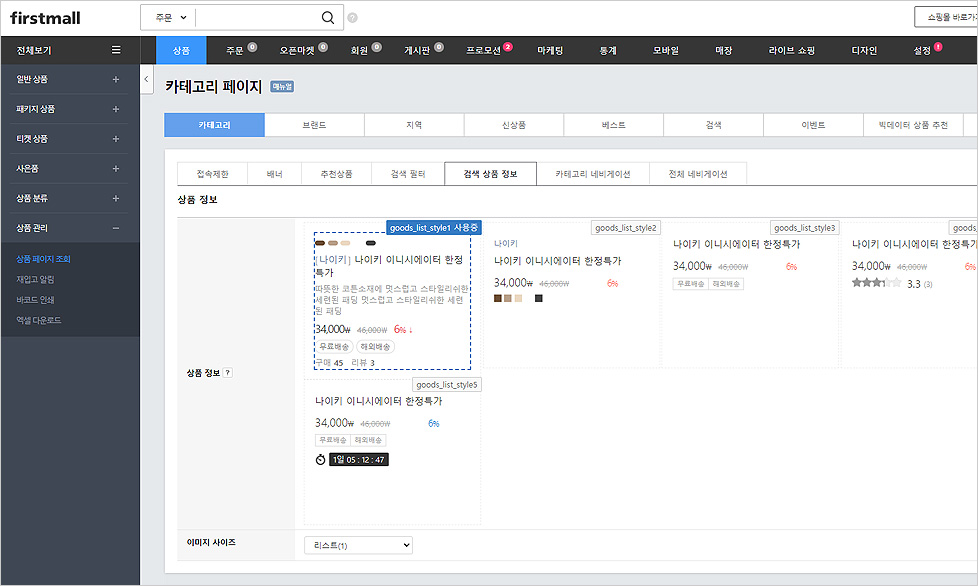Click the 쇼핑몰 바로가기 button
978x586 pixels.
tap(948, 17)
